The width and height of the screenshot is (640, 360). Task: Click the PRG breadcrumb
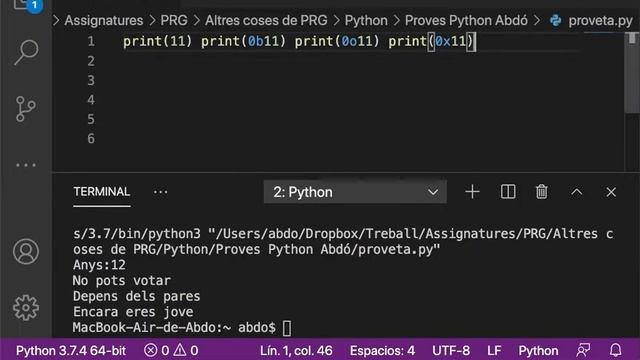pos(174,20)
